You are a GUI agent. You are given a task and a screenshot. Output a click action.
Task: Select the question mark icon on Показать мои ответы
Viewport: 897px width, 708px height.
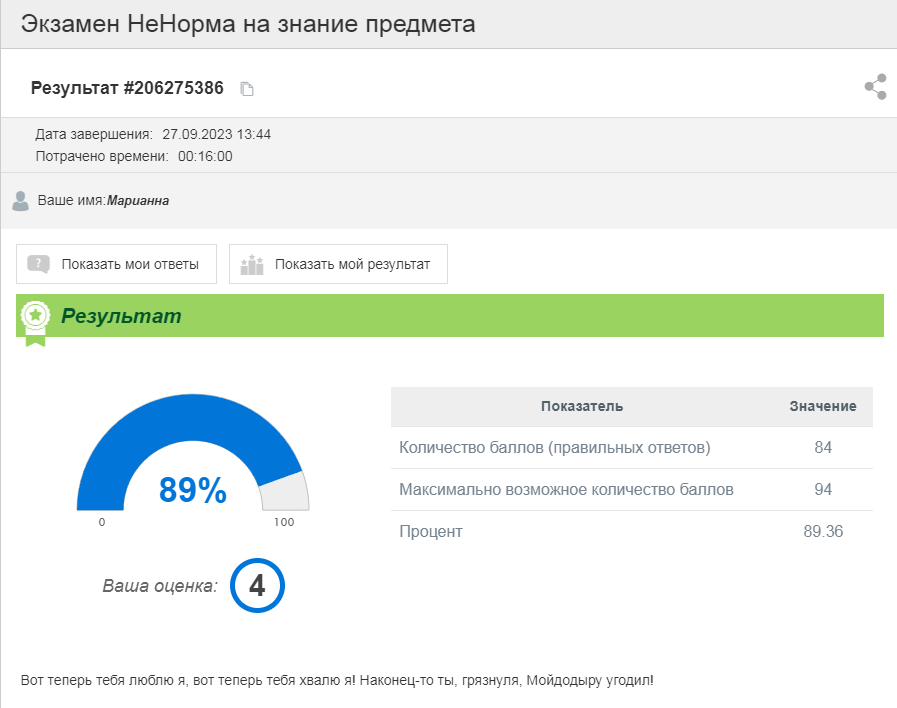click(x=39, y=264)
